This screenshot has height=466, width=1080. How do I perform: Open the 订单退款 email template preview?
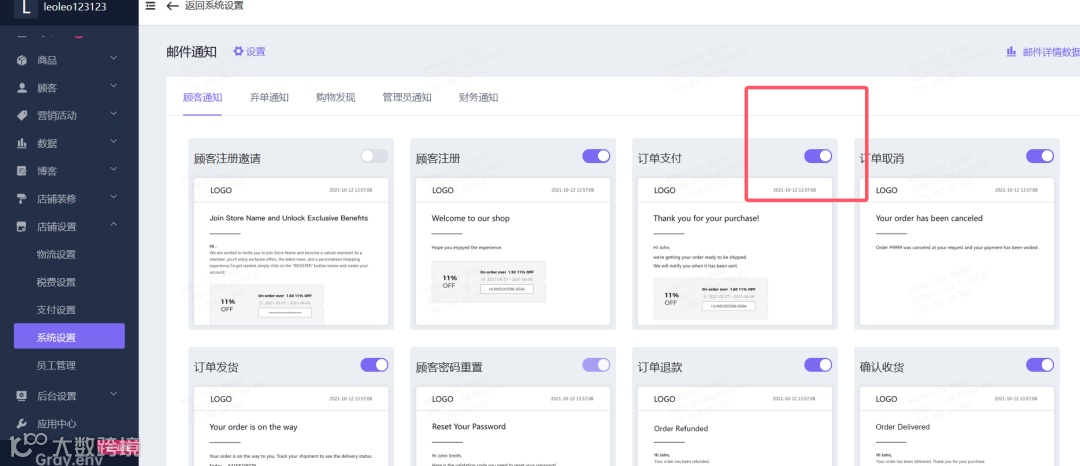[735, 426]
